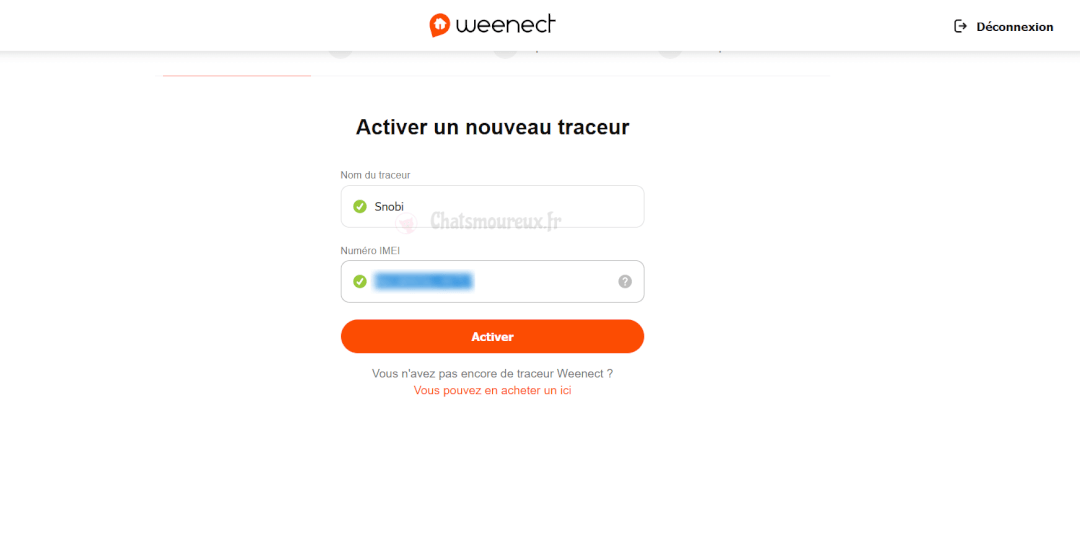Click third step circle in progress header

670,54
